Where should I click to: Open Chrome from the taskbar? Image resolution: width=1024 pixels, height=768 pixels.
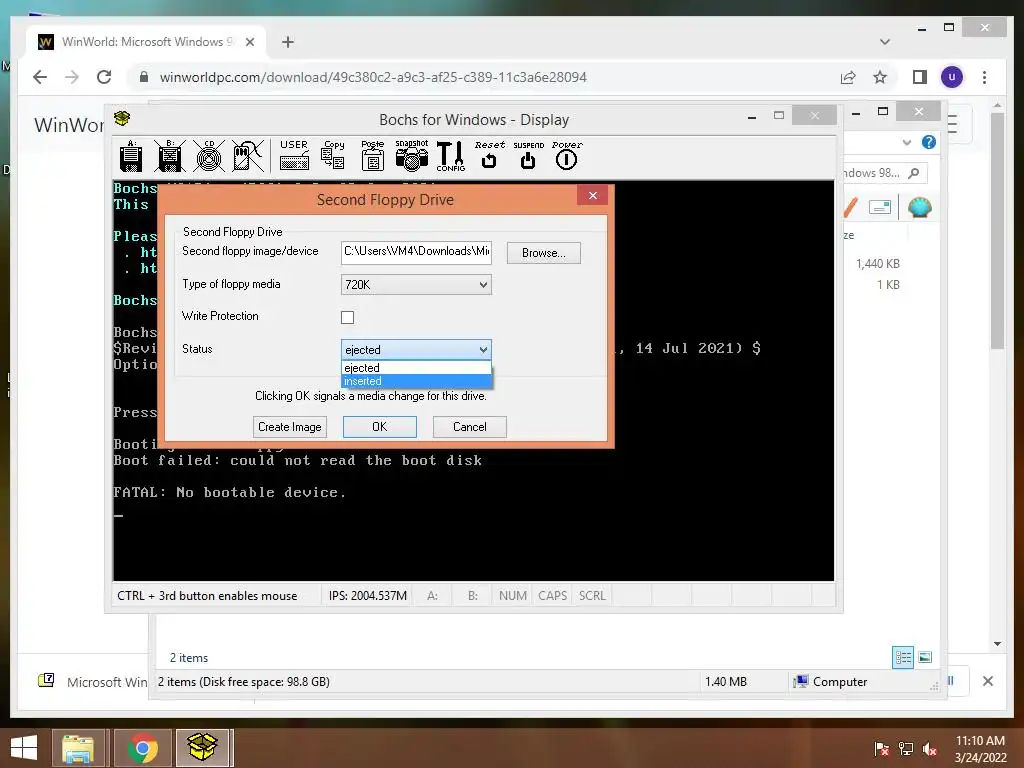(143, 748)
